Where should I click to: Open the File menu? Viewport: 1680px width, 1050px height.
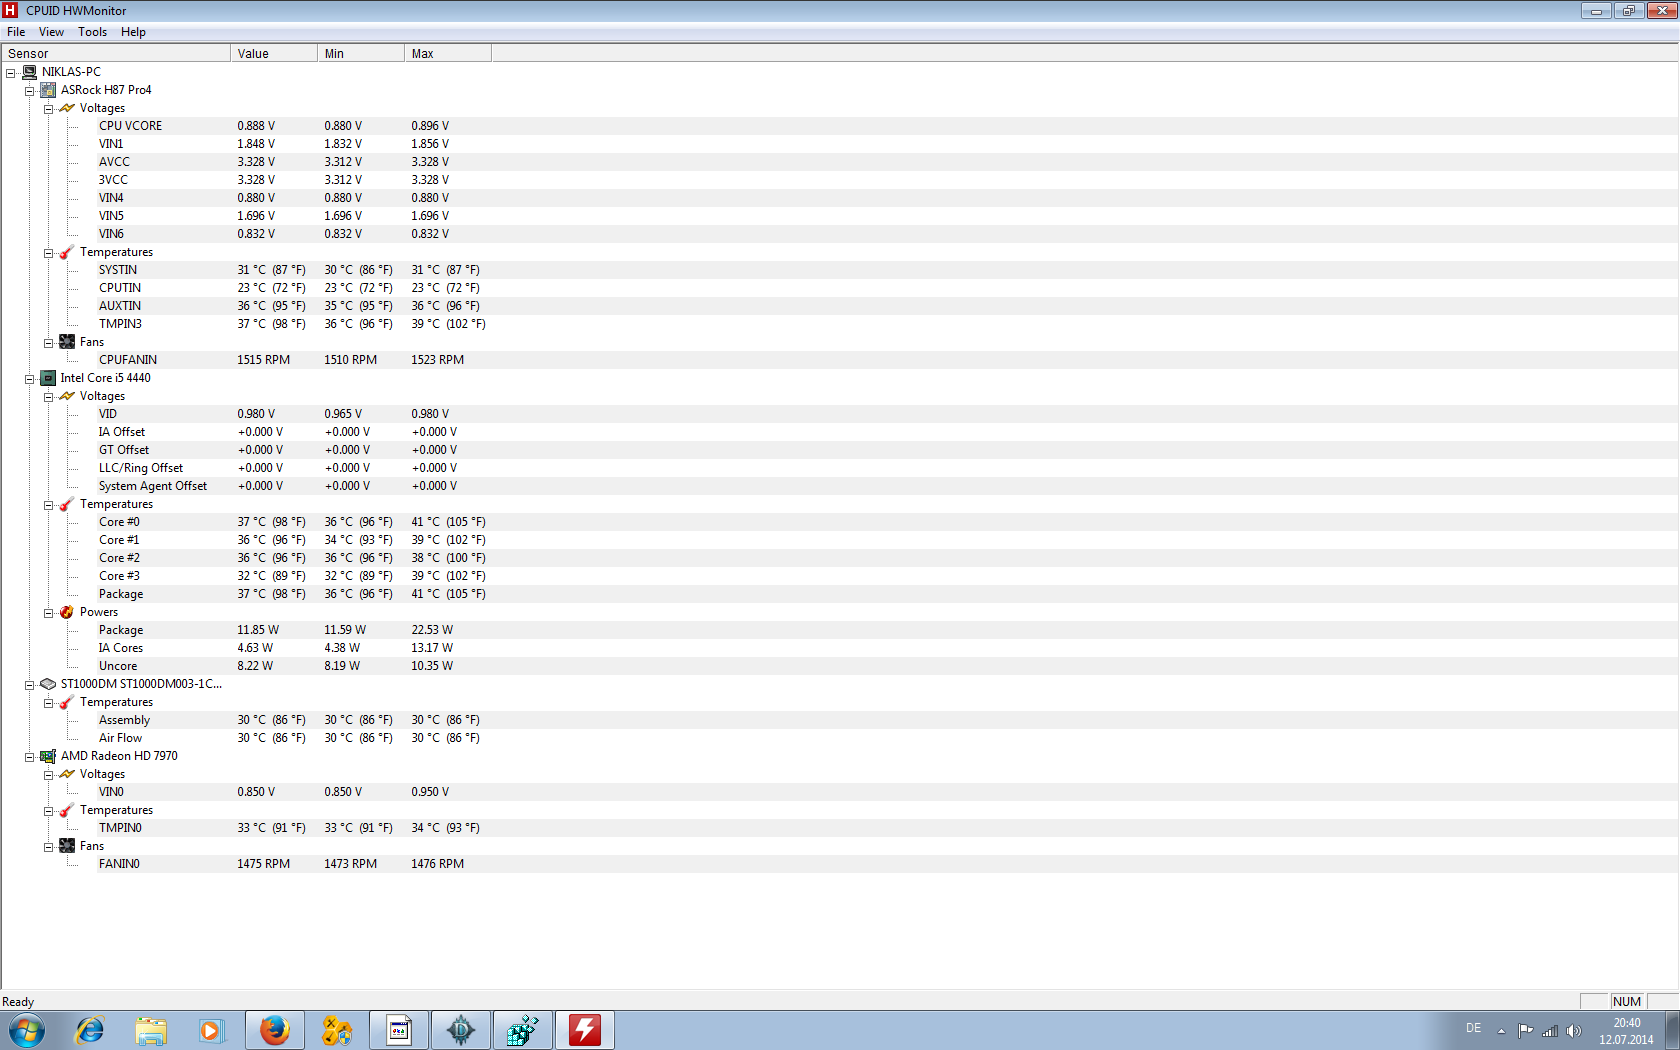coord(16,32)
